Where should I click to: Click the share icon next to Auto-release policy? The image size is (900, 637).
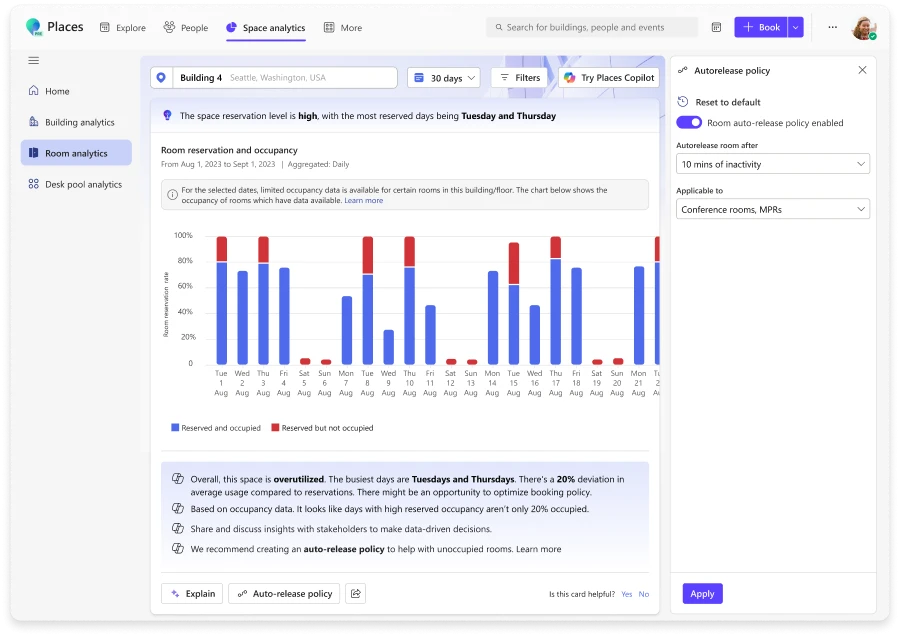point(355,593)
